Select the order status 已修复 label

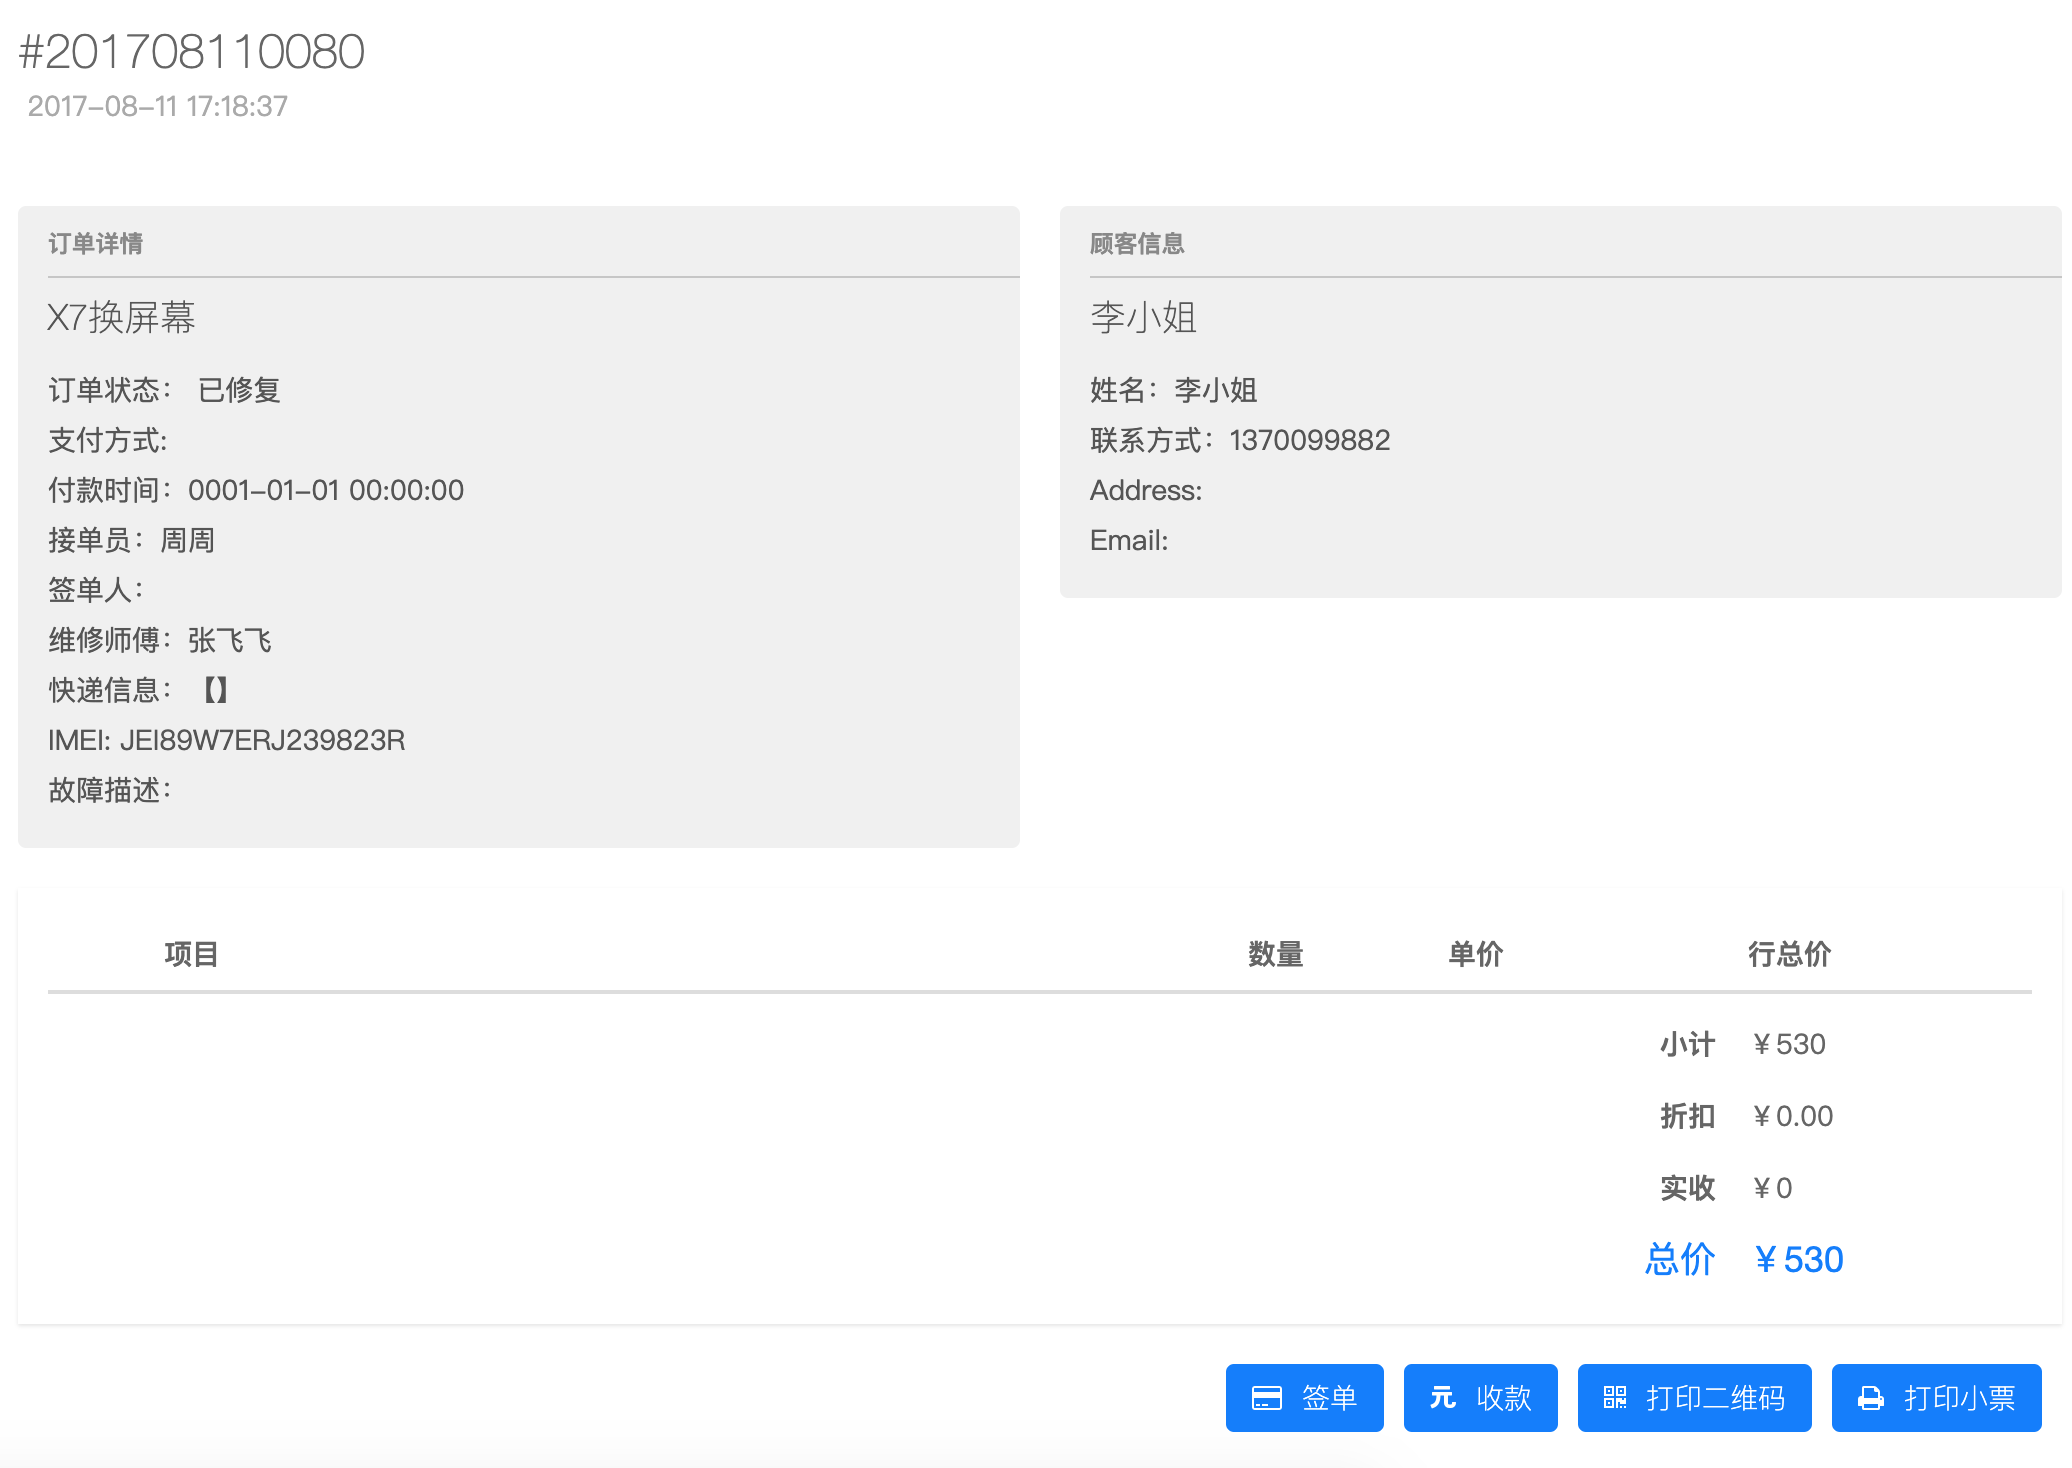point(238,390)
